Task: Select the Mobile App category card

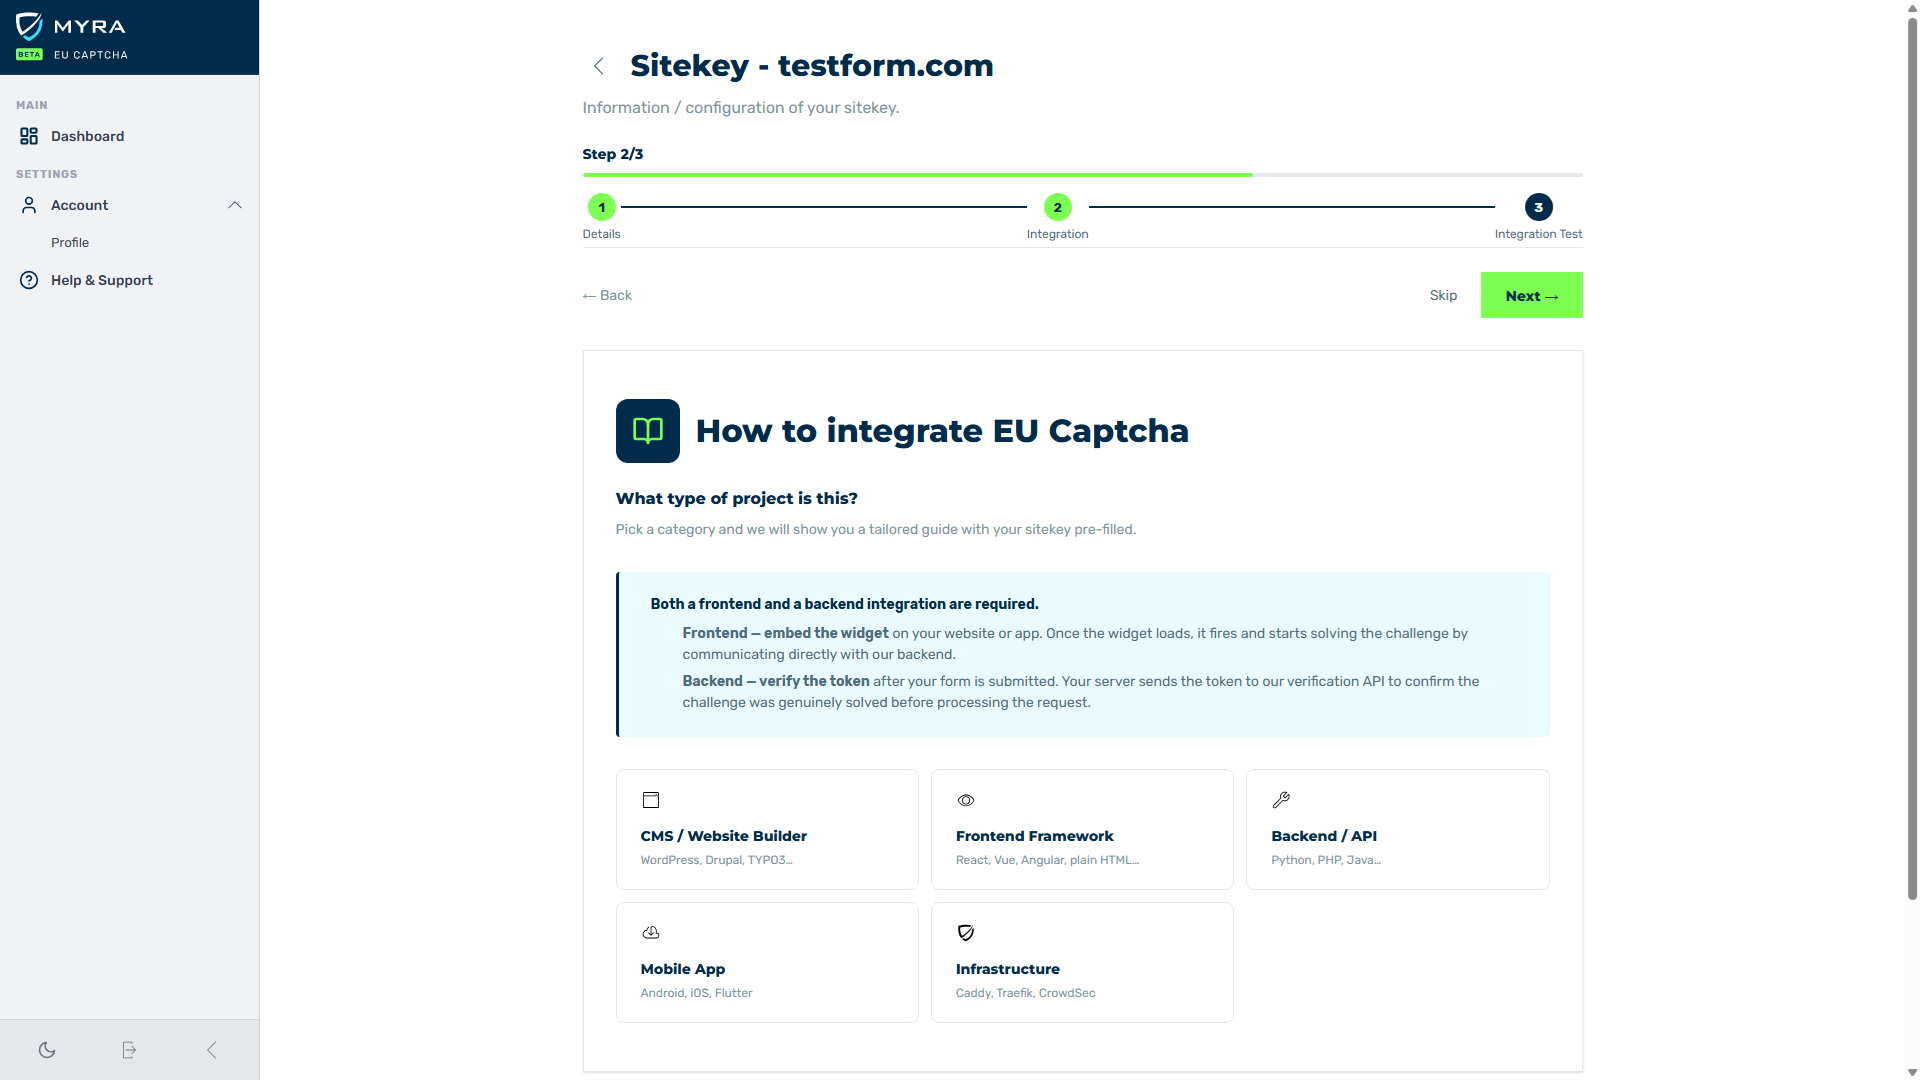Action: click(767, 962)
